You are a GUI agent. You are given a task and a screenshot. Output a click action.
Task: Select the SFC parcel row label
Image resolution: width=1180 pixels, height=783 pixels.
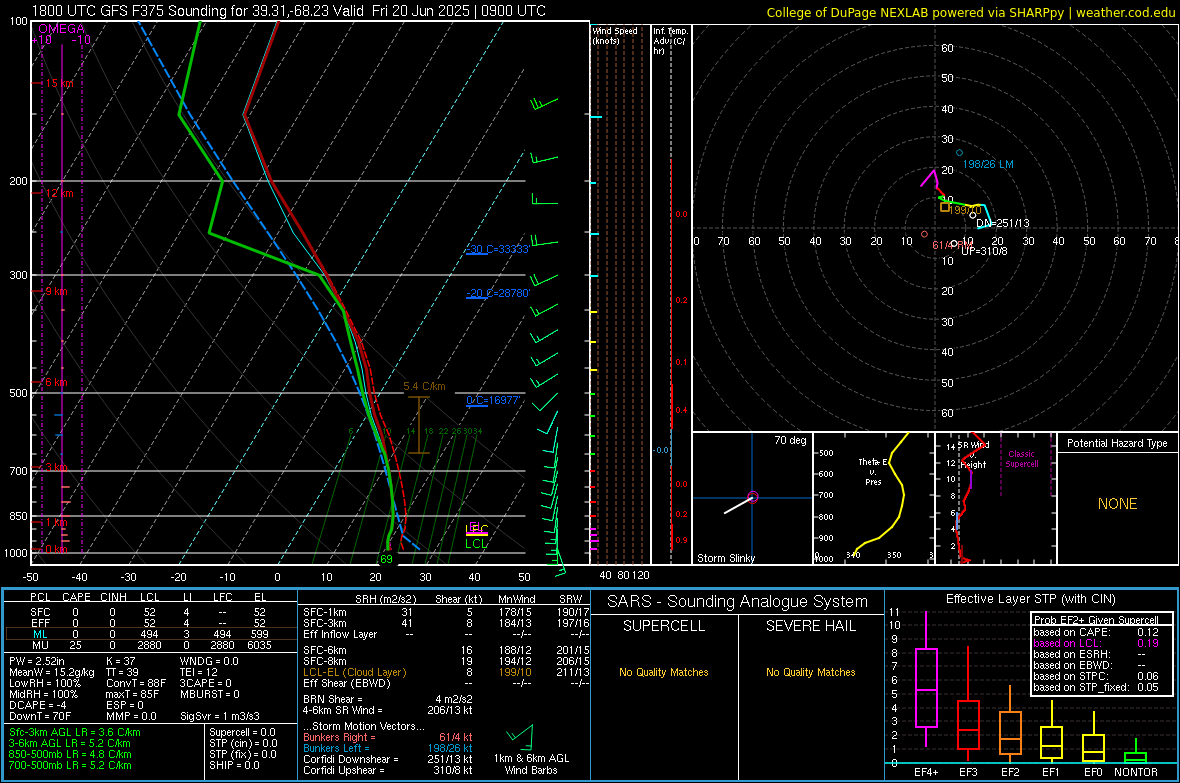(40, 612)
